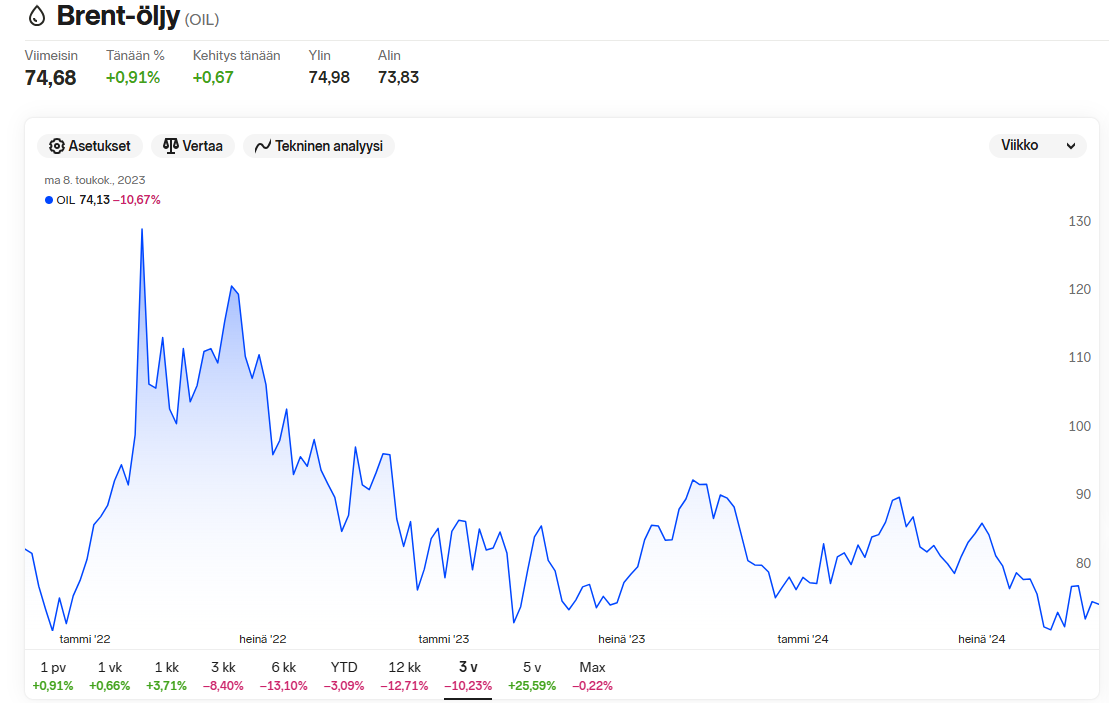Screen dimensions: 1109x703
Task: Switch to the 3 kk range
Action: pos(223,675)
